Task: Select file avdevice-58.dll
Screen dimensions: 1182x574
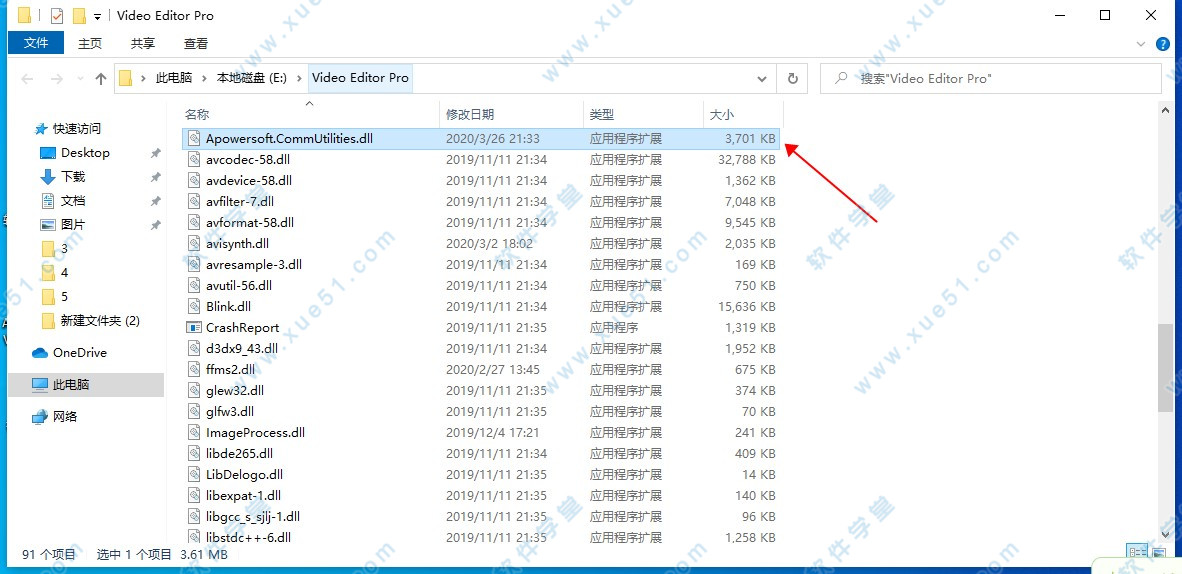Action: point(482,181)
